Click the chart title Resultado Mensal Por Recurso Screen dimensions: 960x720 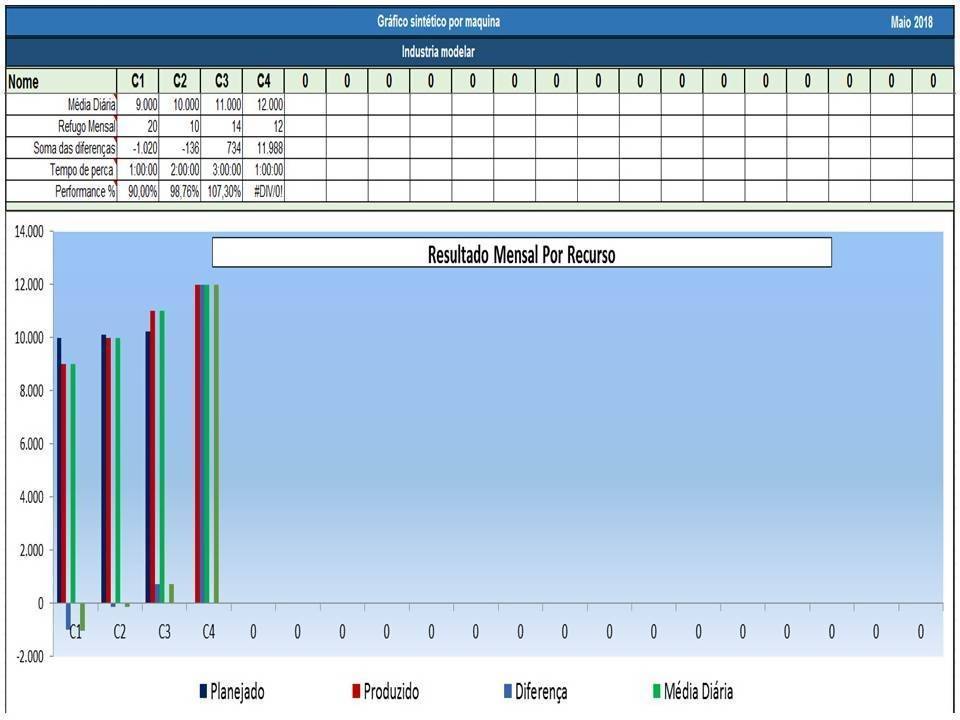[521, 254]
